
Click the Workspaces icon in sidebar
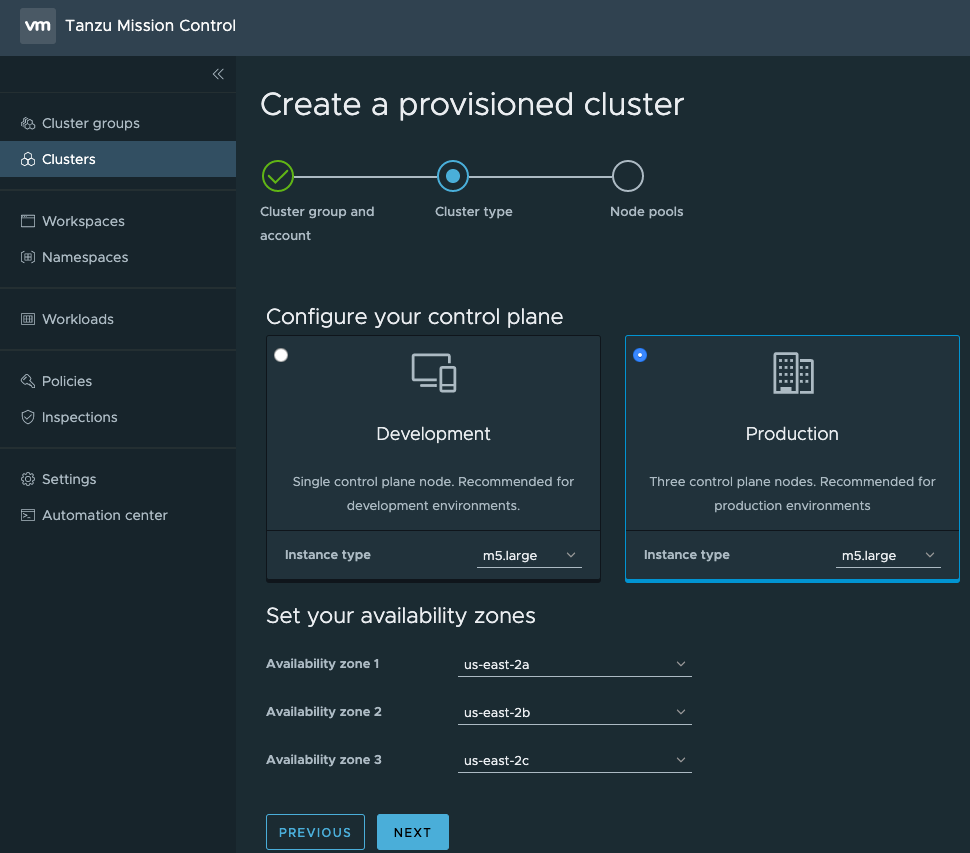coord(28,221)
